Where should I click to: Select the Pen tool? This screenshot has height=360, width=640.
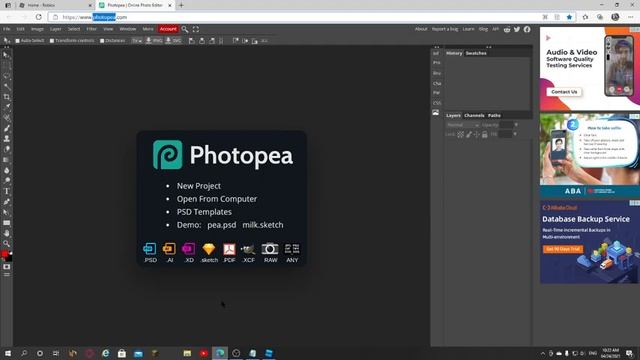(6, 202)
